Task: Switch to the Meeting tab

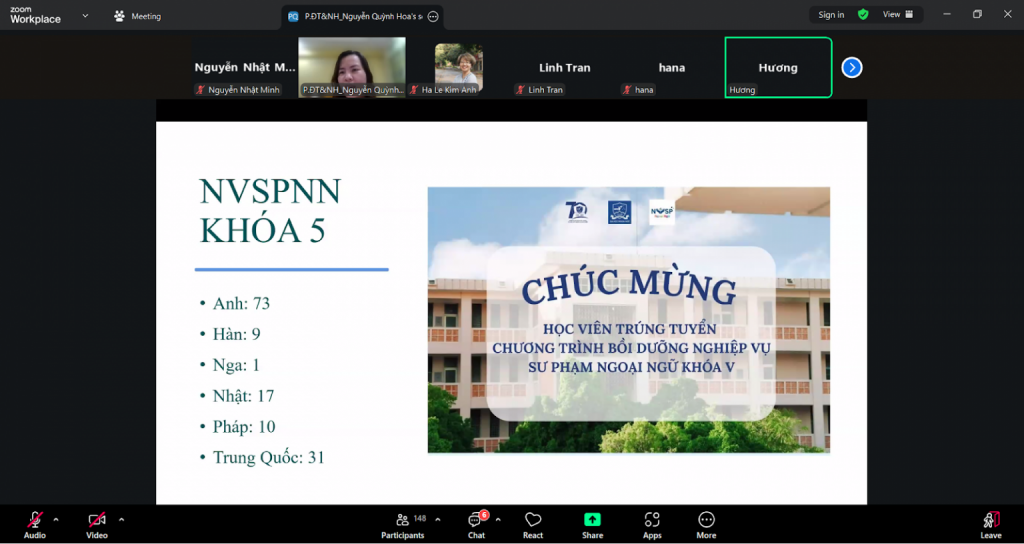Action: tap(137, 16)
